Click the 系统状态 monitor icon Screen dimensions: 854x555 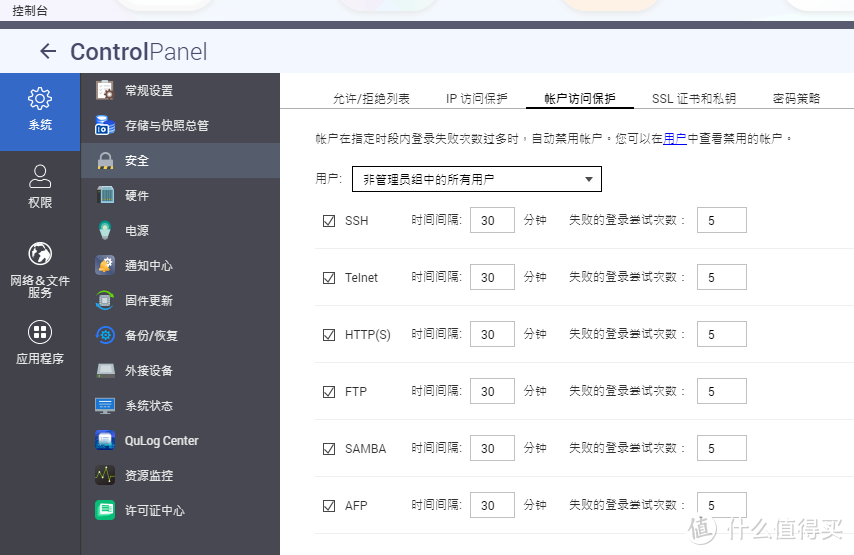click(x=105, y=406)
